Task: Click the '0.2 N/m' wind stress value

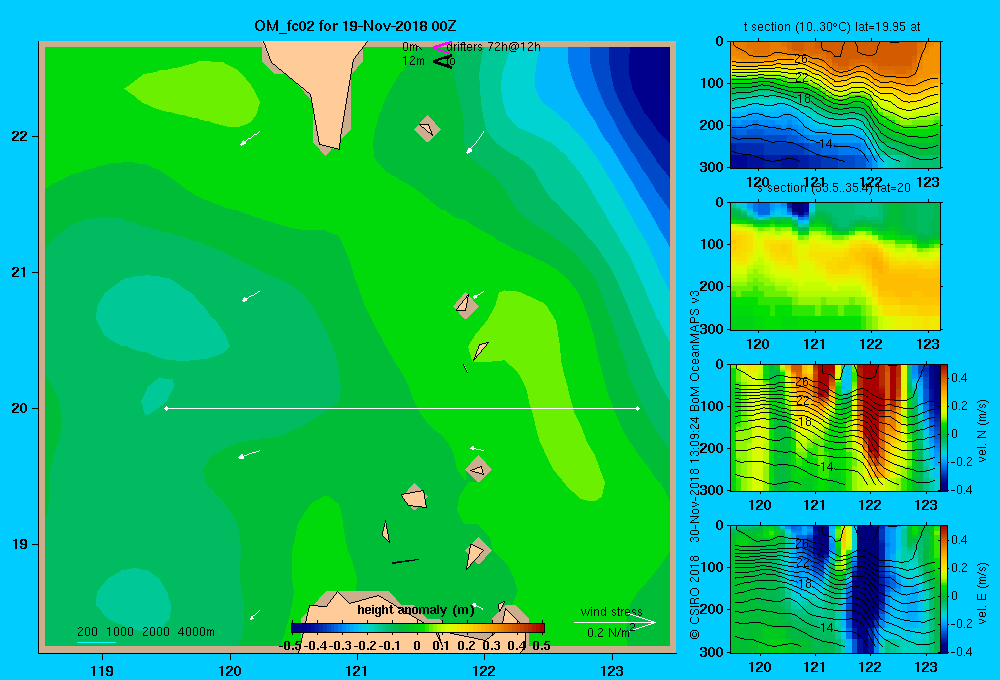Action: 609,633
